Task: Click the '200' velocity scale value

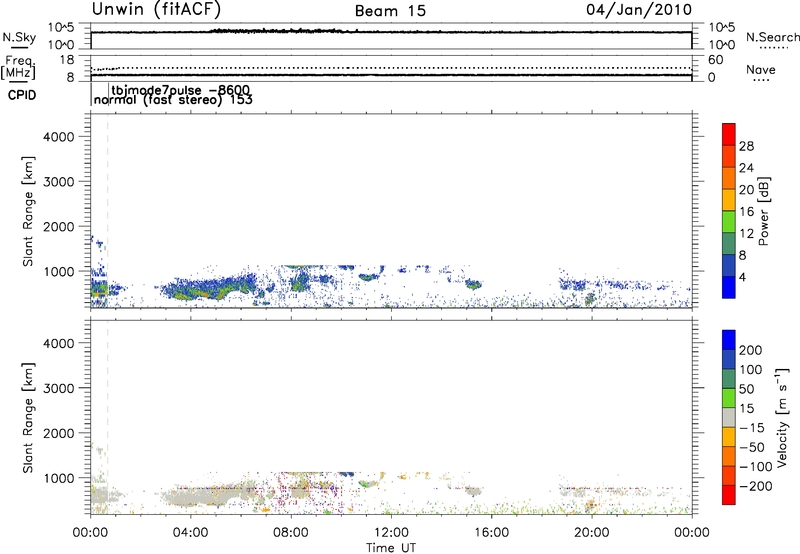Action: point(751,350)
